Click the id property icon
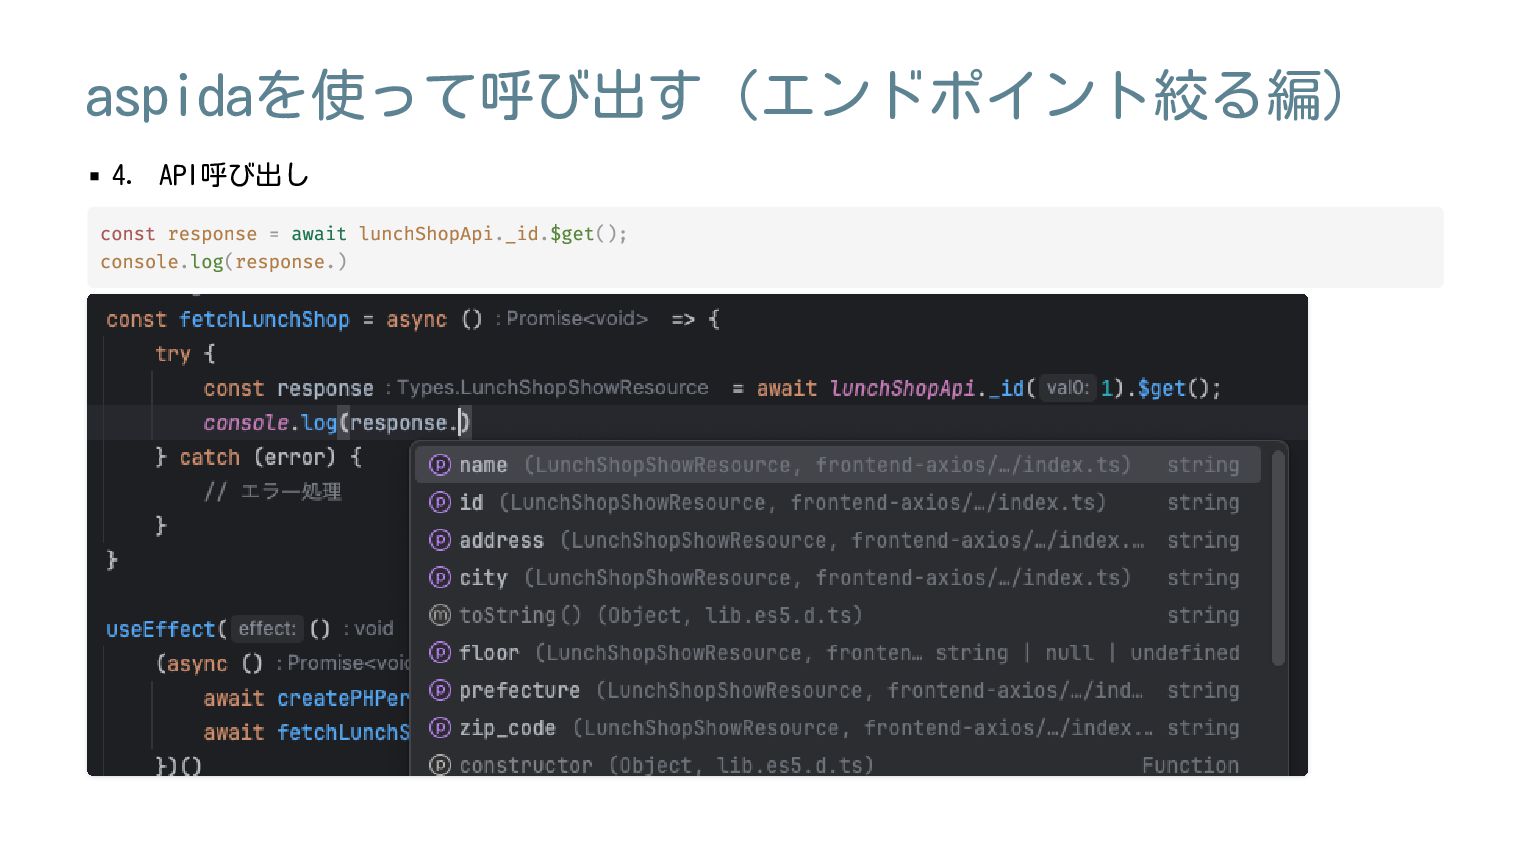The image size is (1531, 863). tap(439, 503)
